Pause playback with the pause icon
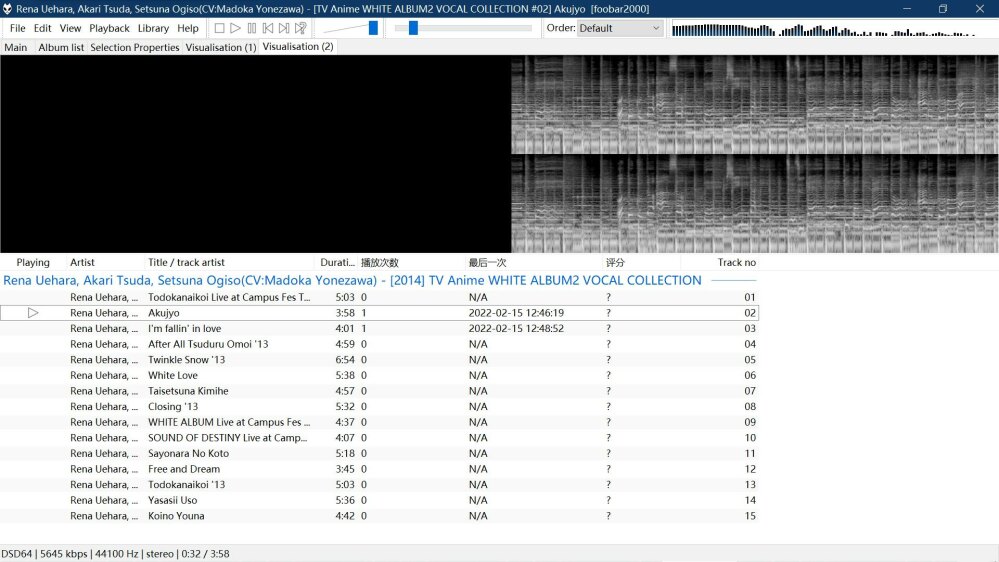The width and height of the screenshot is (999, 562). 252,28
